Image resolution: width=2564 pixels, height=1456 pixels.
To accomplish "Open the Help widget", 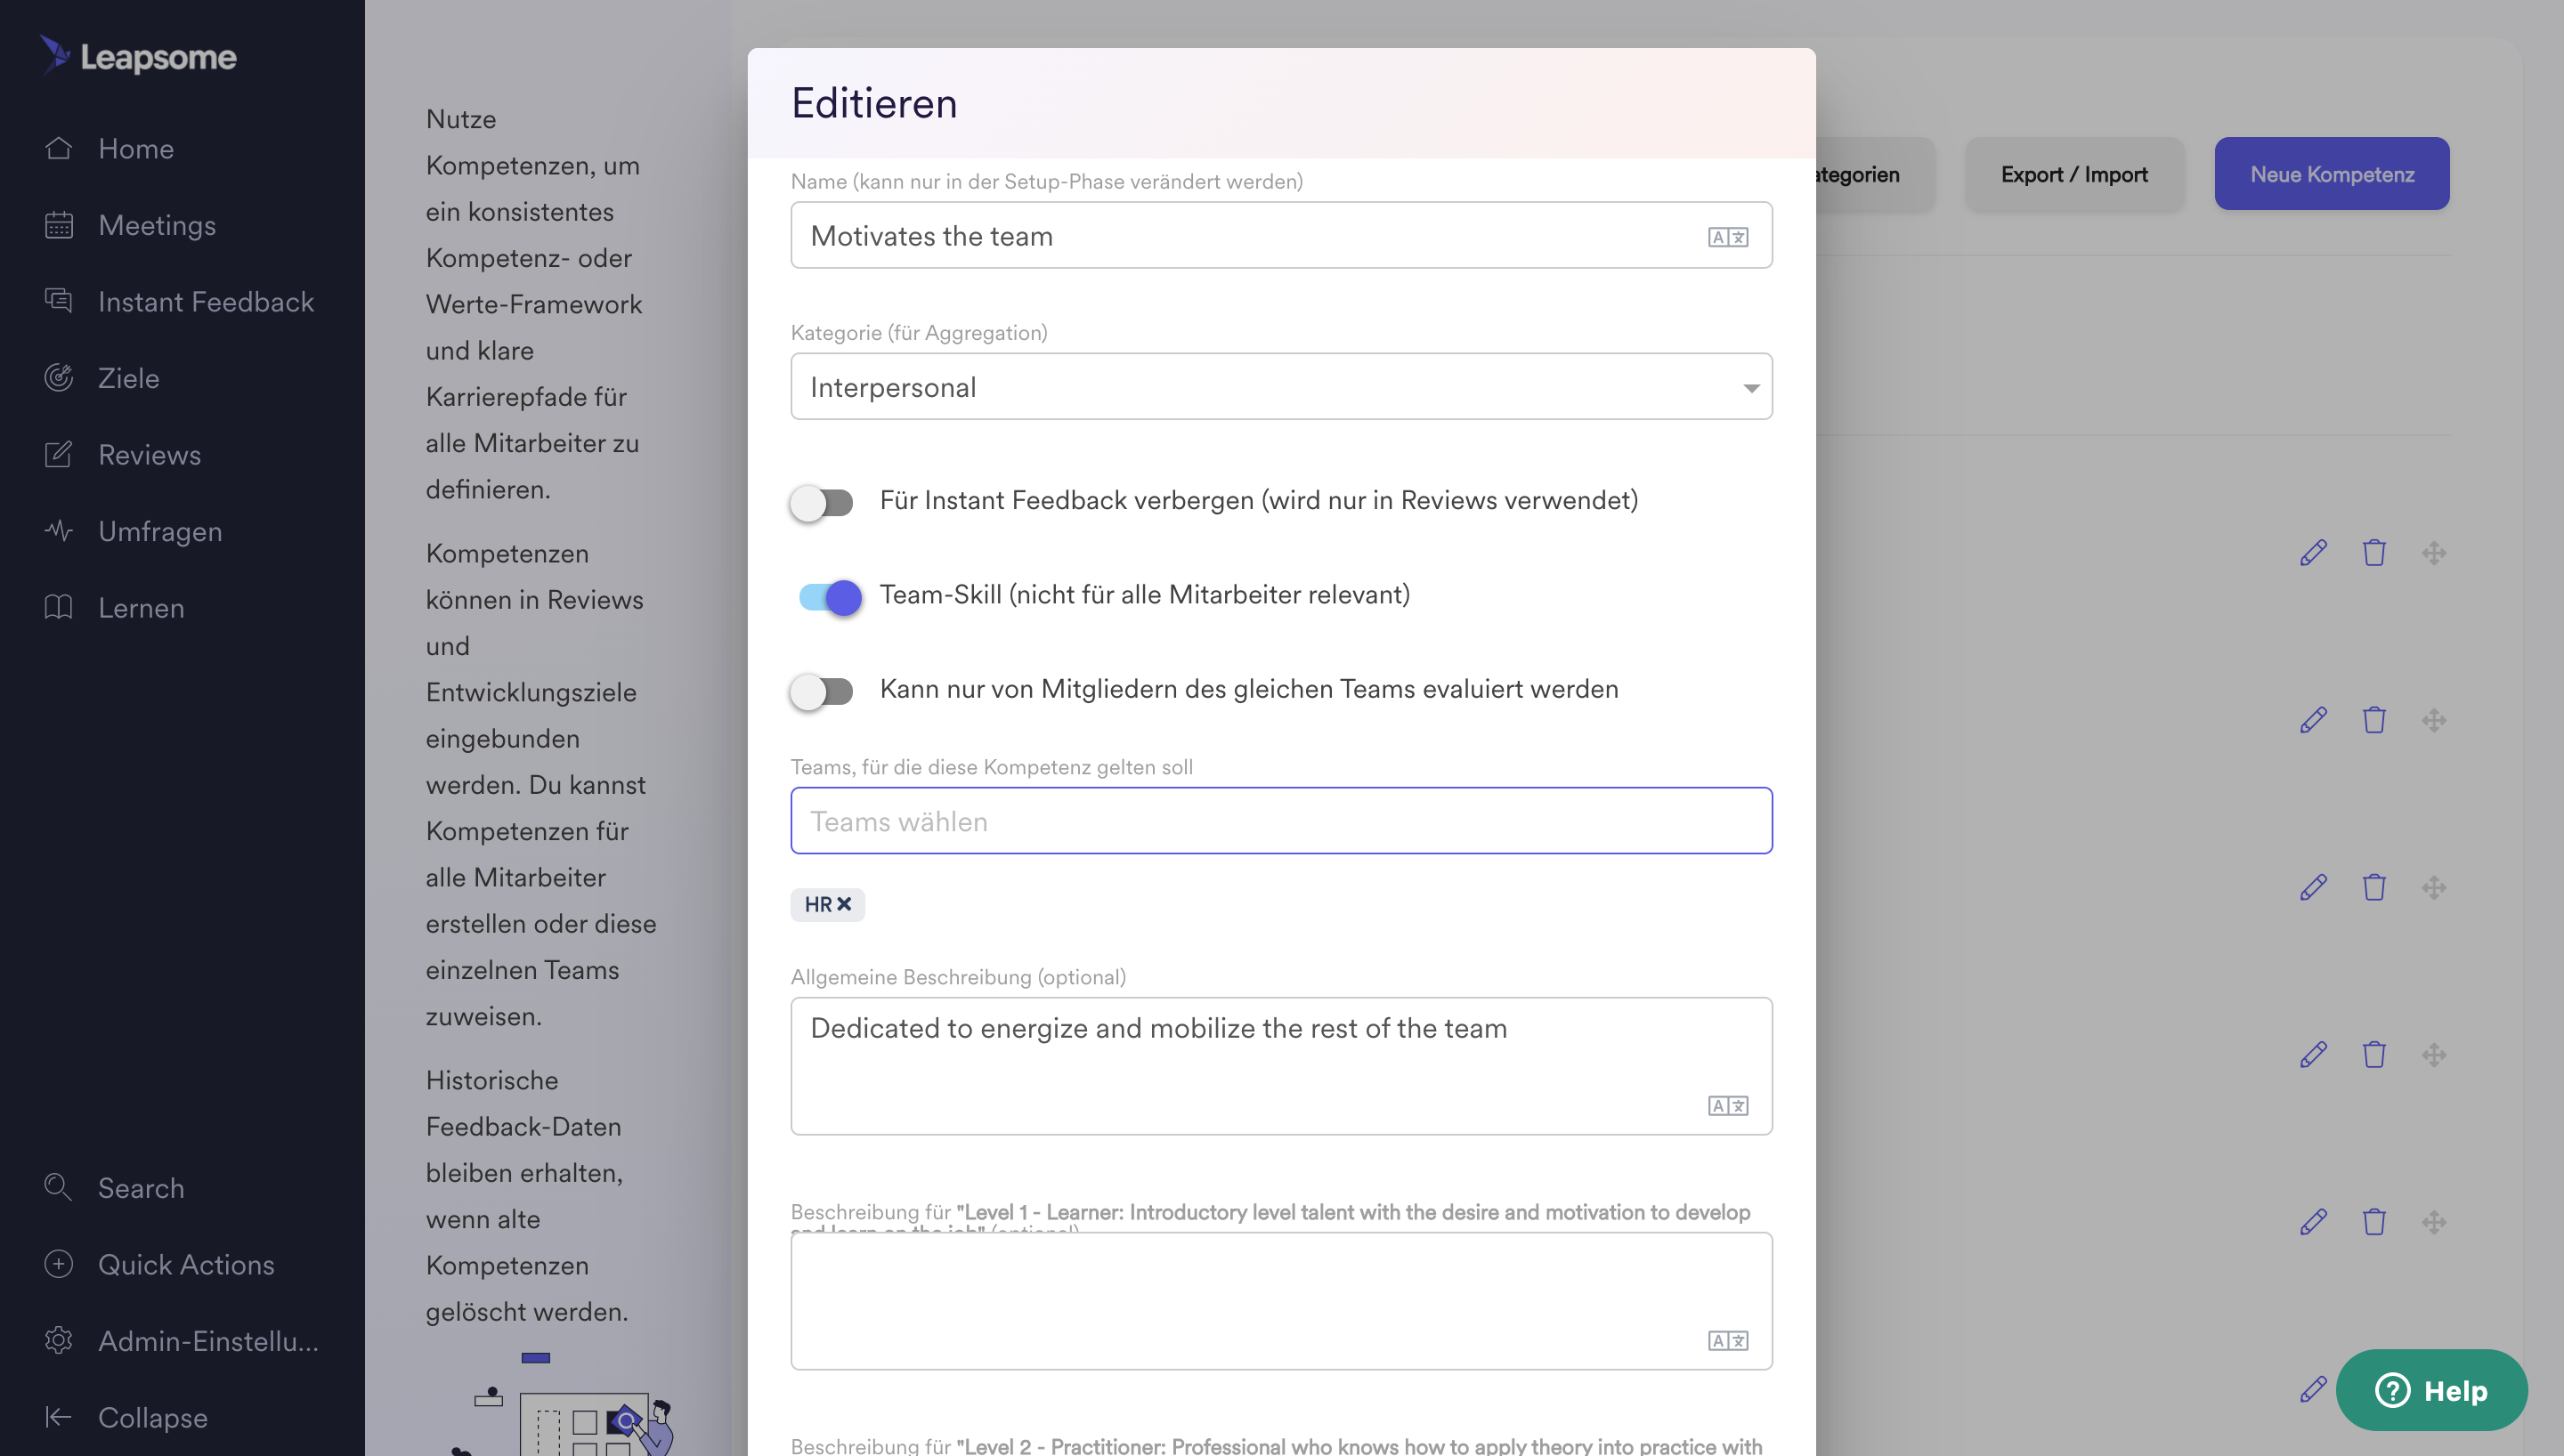I will pyautogui.click(x=2431, y=1390).
